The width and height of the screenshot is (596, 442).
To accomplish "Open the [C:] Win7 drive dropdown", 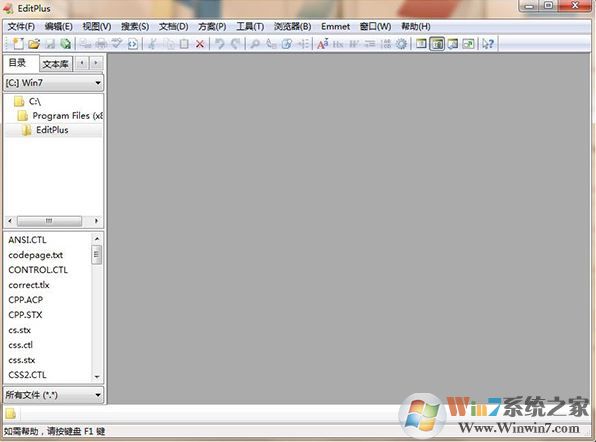I will click(53, 82).
